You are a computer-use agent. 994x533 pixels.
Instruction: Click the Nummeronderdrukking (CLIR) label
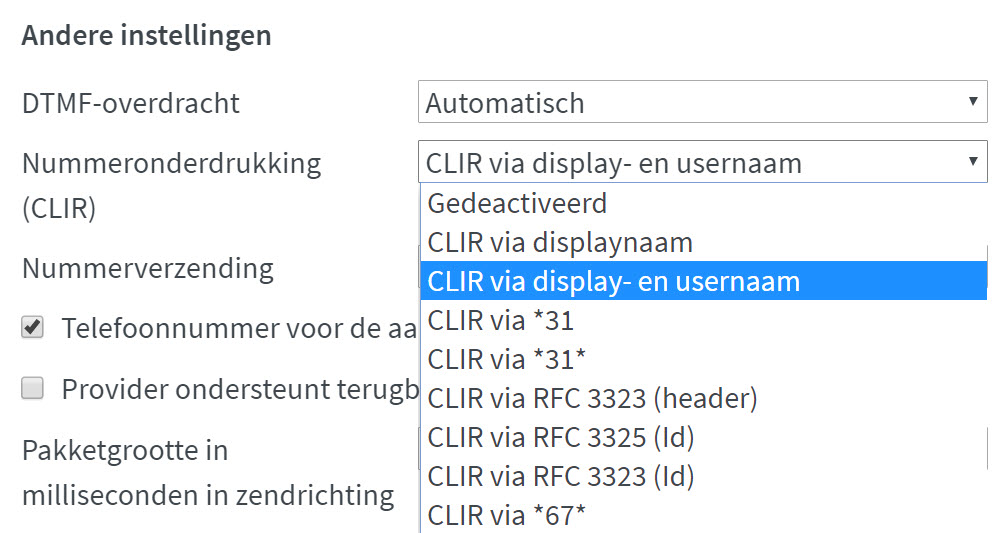[x=171, y=163]
